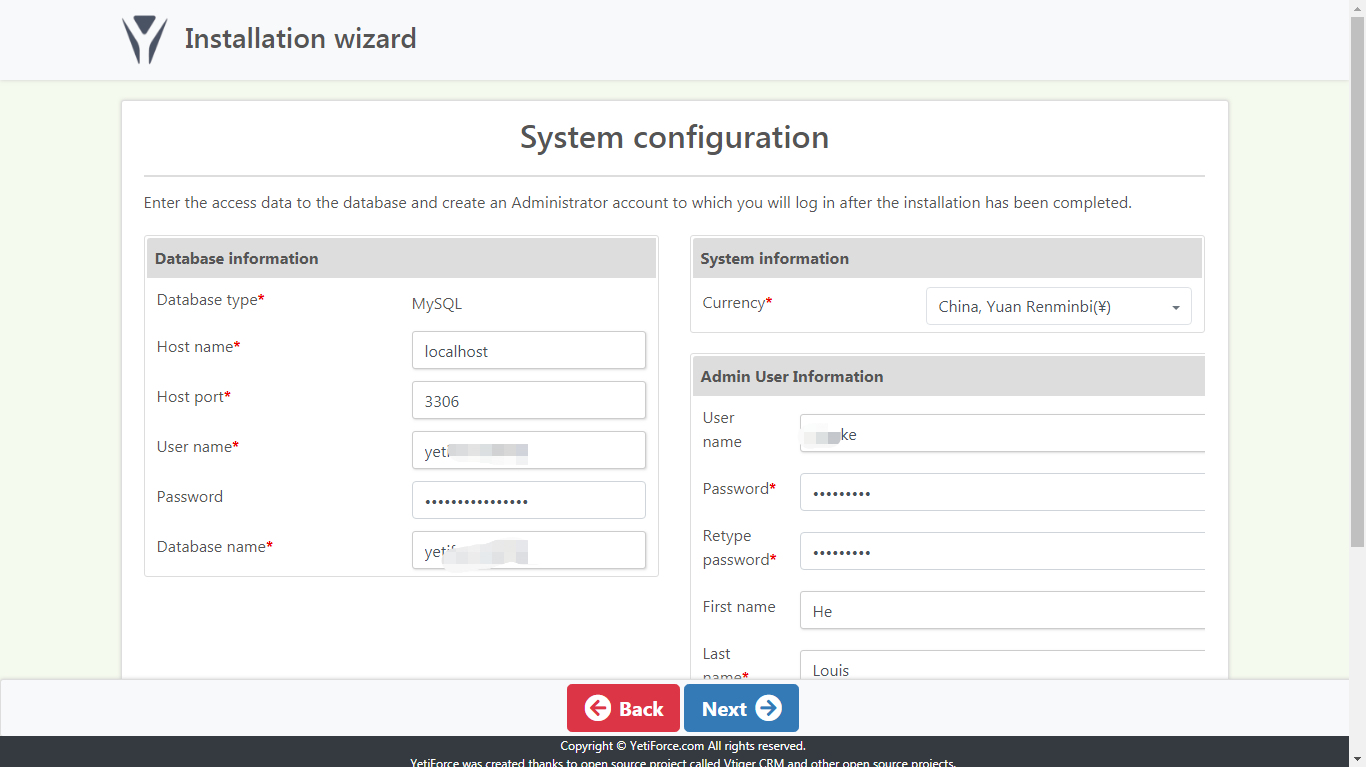
Task: Click the Database information section header
Action: (401, 258)
